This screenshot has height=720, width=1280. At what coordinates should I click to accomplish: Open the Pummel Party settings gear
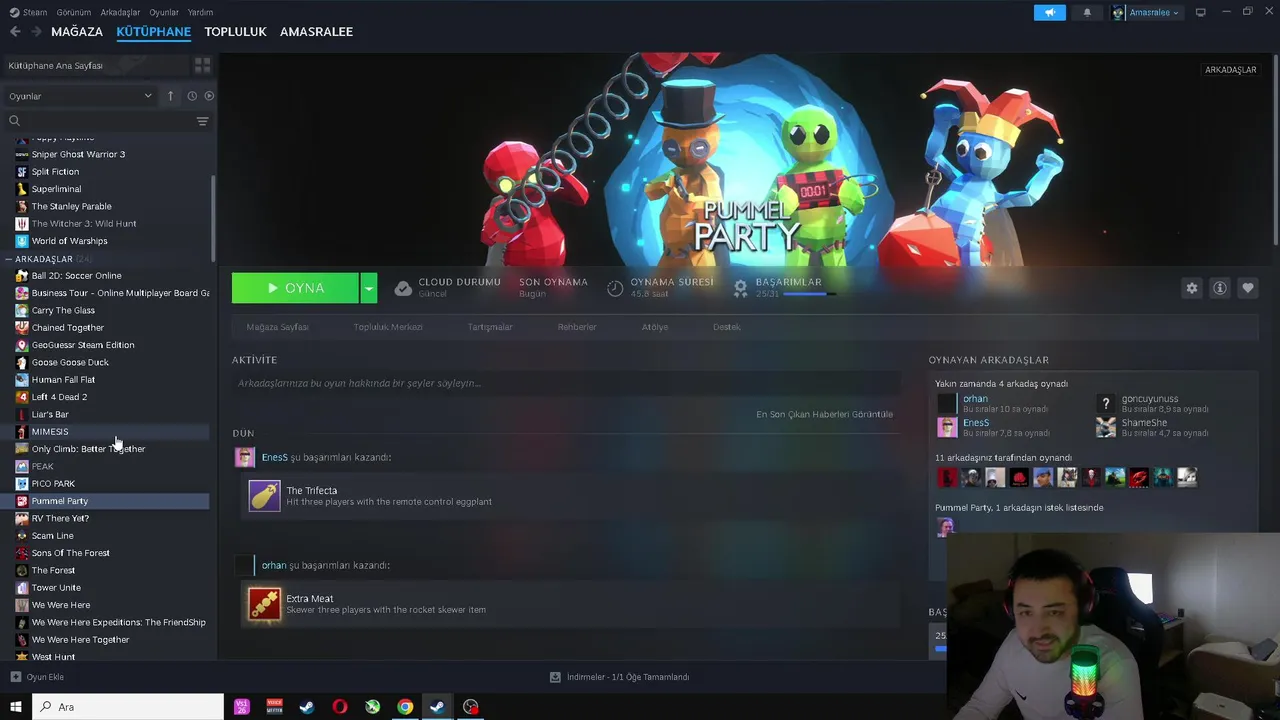(x=1191, y=288)
